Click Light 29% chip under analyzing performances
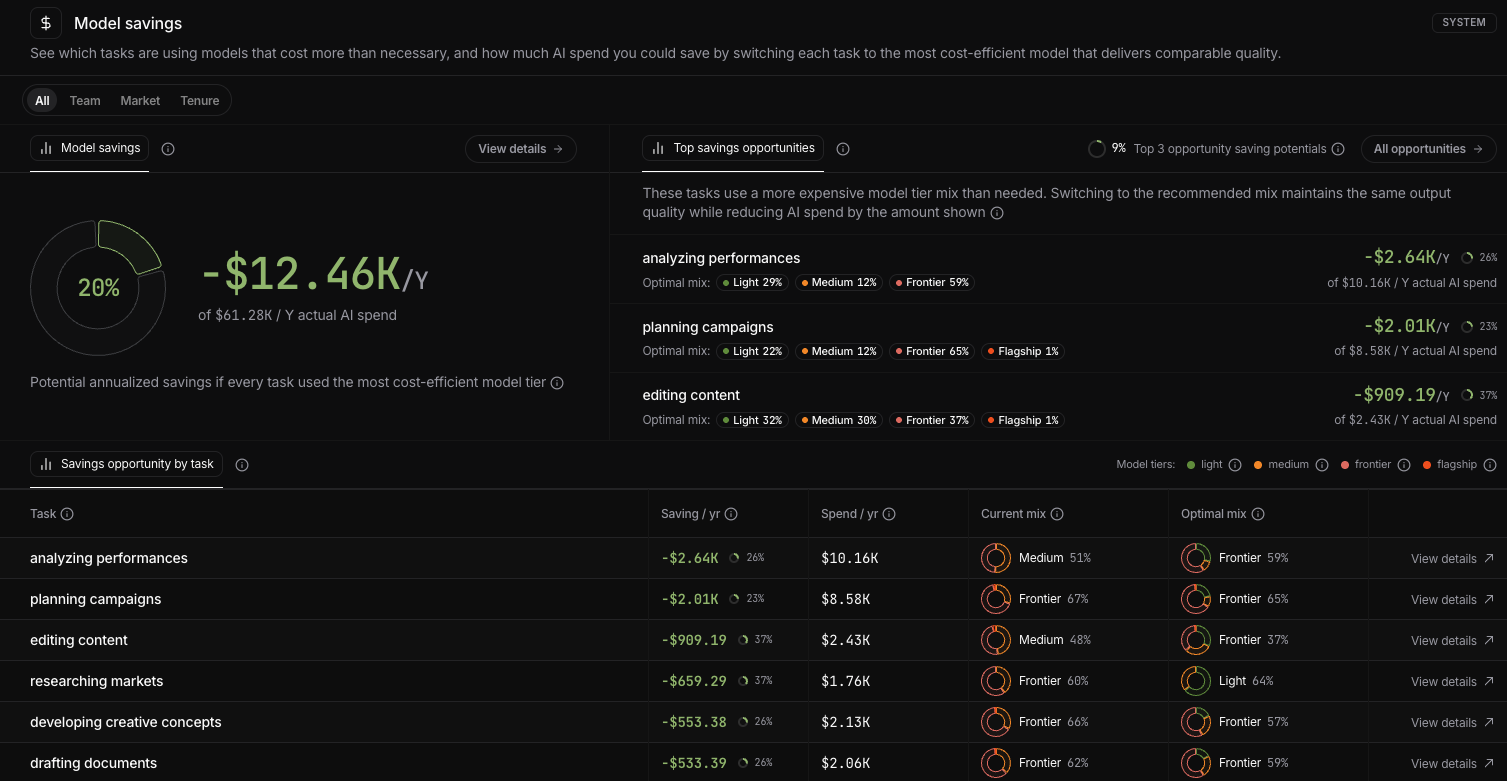 [751, 283]
